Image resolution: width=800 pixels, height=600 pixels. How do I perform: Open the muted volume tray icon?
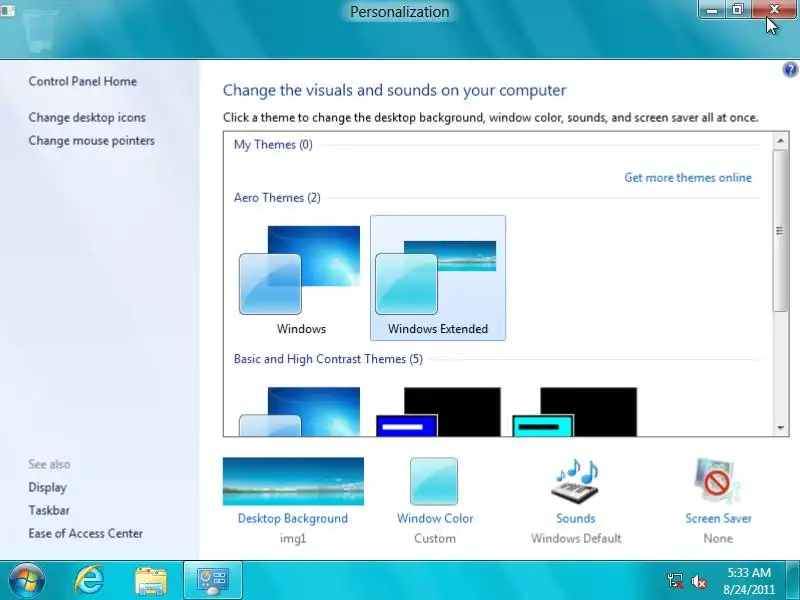click(x=698, y=581)
